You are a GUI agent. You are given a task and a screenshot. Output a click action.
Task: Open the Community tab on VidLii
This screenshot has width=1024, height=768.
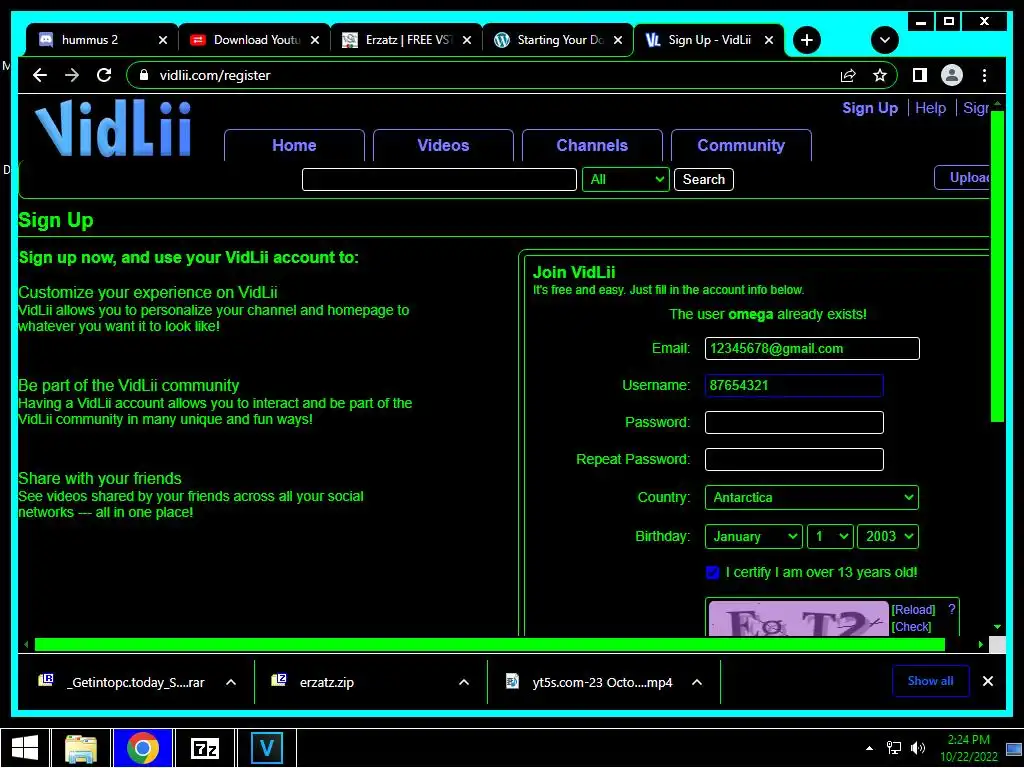[x=741, y=145]
